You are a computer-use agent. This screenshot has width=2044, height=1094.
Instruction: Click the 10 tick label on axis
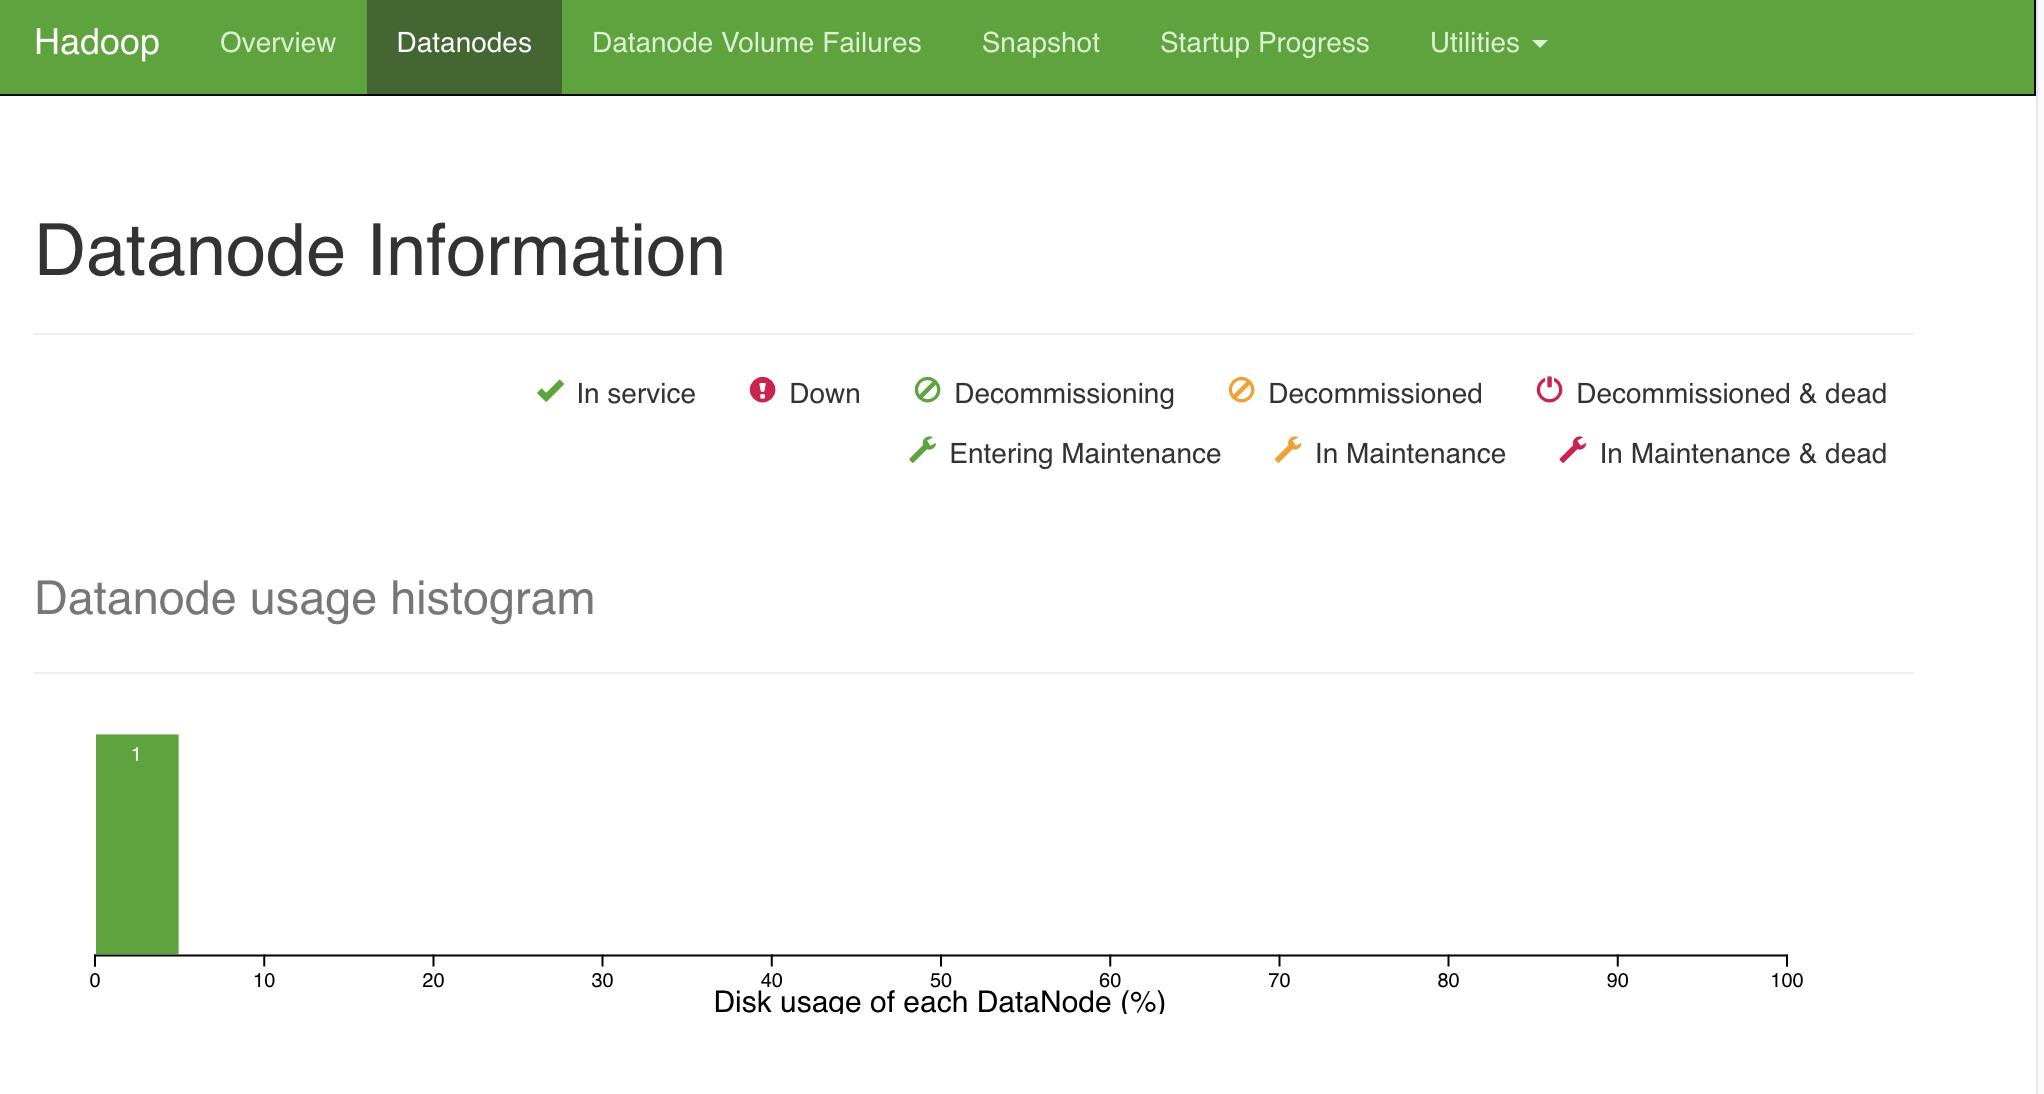click(x=264, y=980)
